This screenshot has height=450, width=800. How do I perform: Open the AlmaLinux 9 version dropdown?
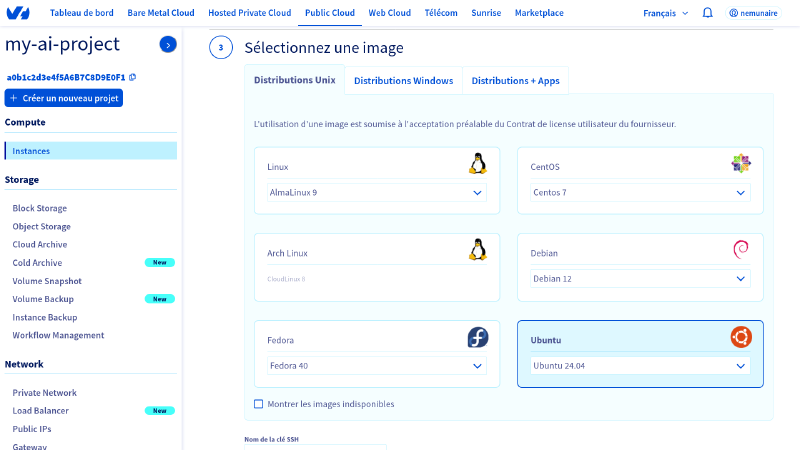(377, 193)
